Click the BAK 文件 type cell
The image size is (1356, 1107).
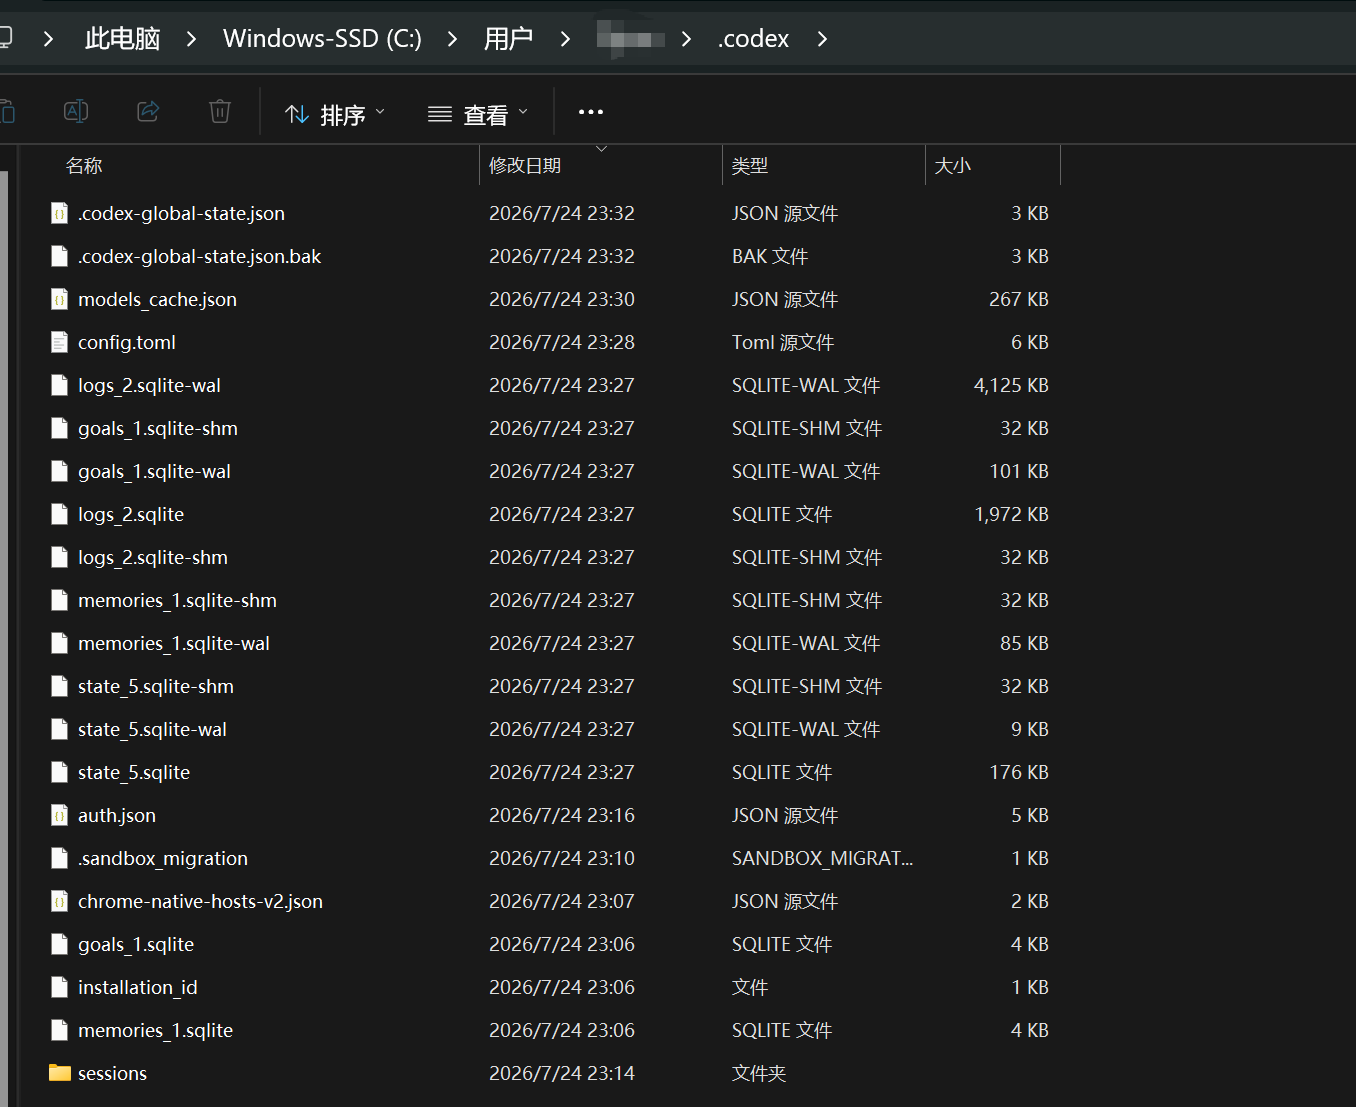[x=770, y=256]
